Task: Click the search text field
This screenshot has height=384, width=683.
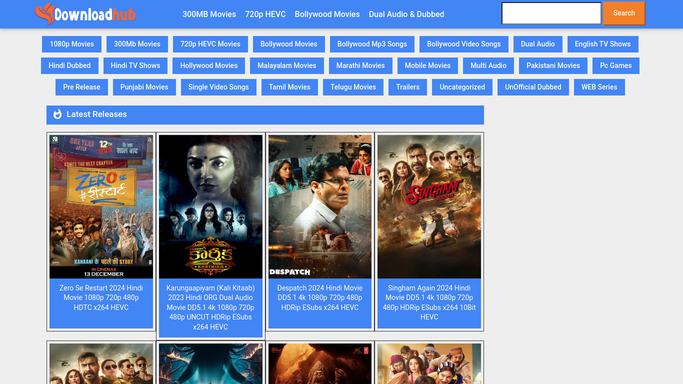Action: (551, 13)
